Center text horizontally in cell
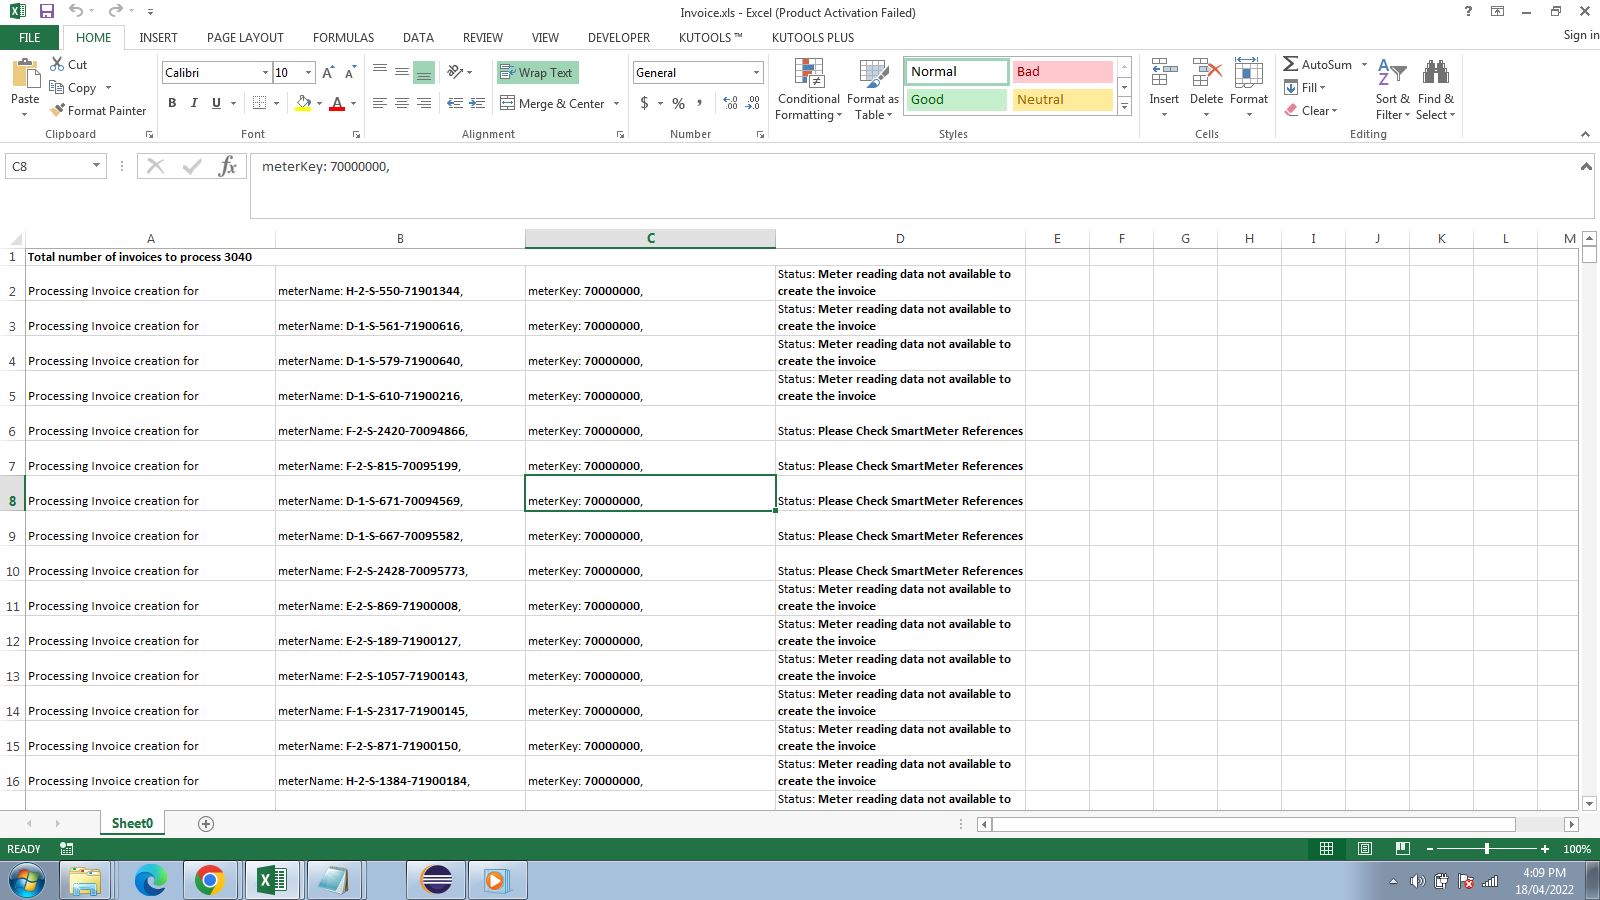The height and width of the screenshot is (900, 1600). tap(402, 103)
